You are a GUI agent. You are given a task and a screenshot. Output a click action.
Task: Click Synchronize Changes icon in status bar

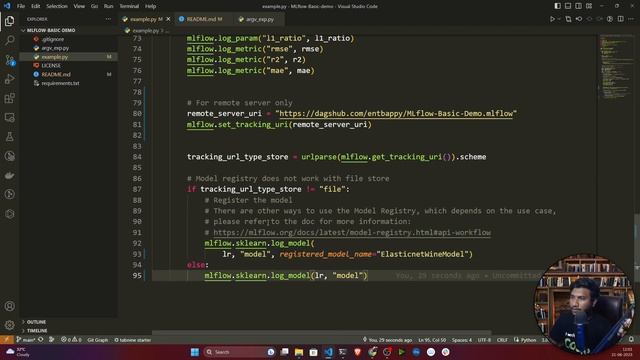[x=40, y=340]
